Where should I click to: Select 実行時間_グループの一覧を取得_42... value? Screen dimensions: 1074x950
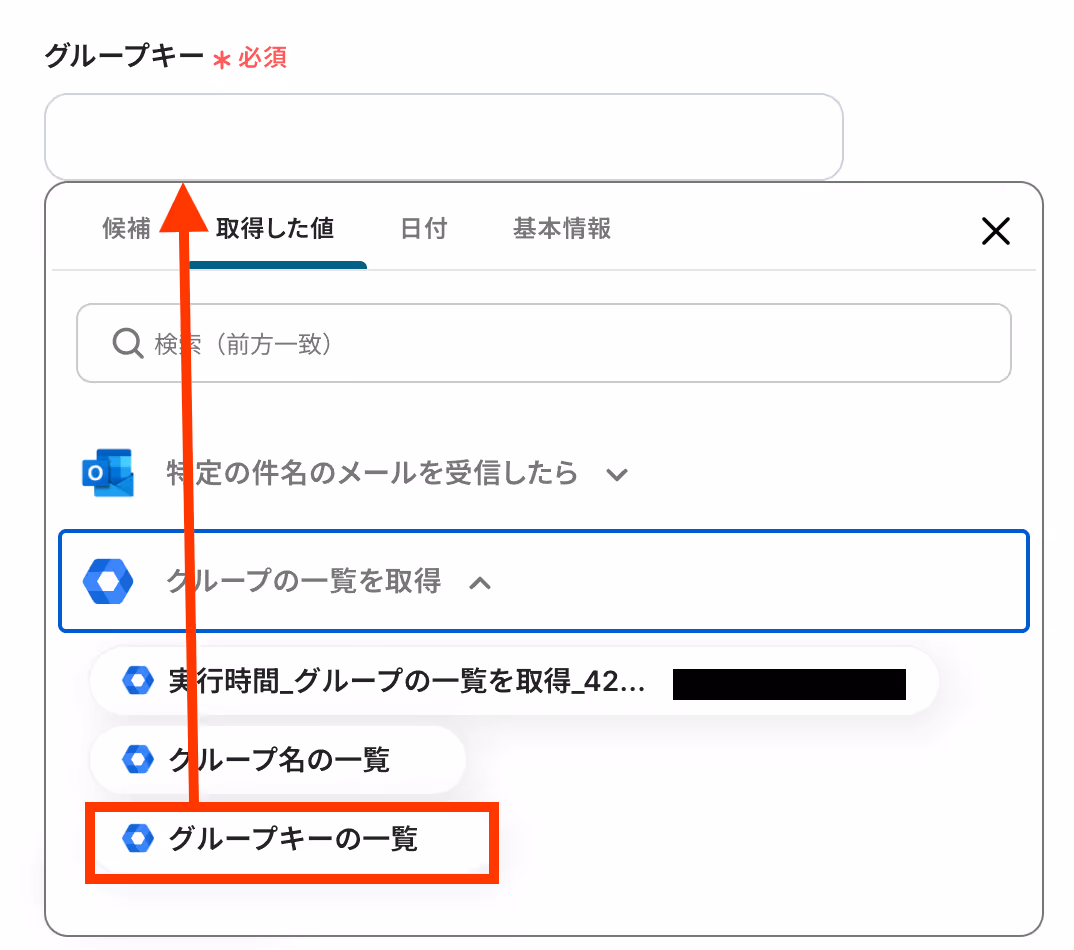point(514,682)
